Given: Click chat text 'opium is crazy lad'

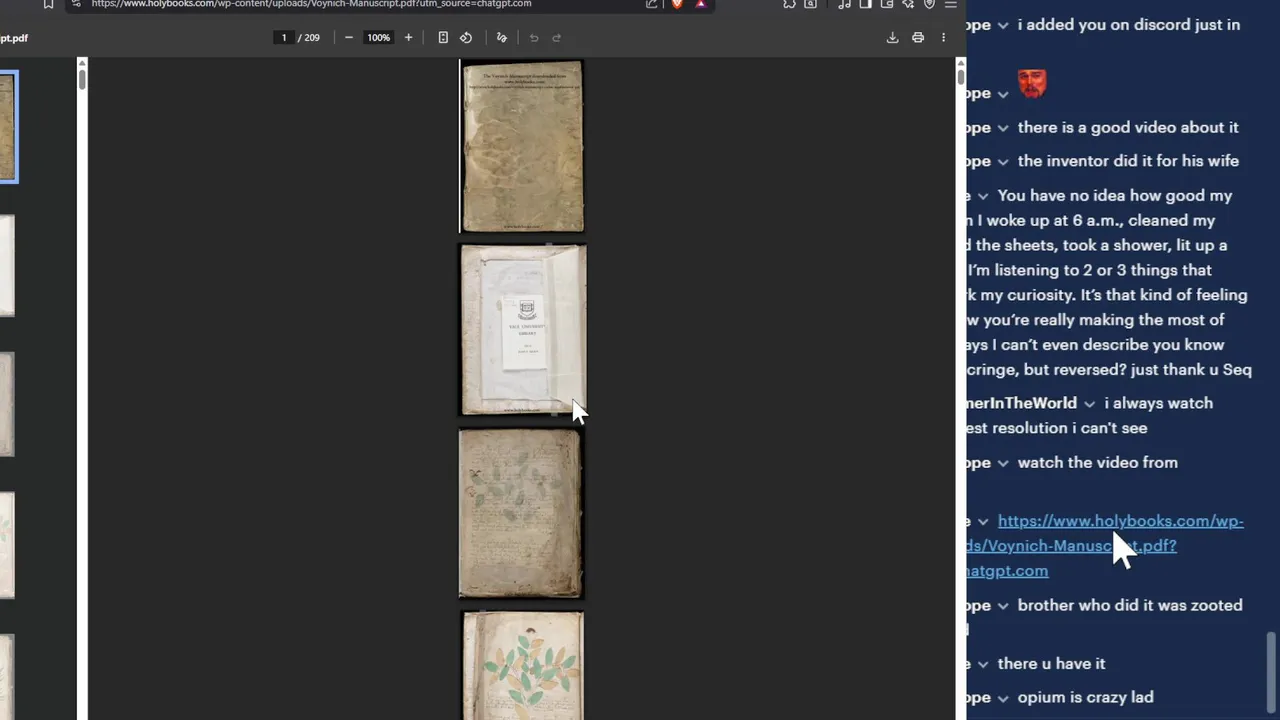Looking at the screenshot, I should (1085, 697).
